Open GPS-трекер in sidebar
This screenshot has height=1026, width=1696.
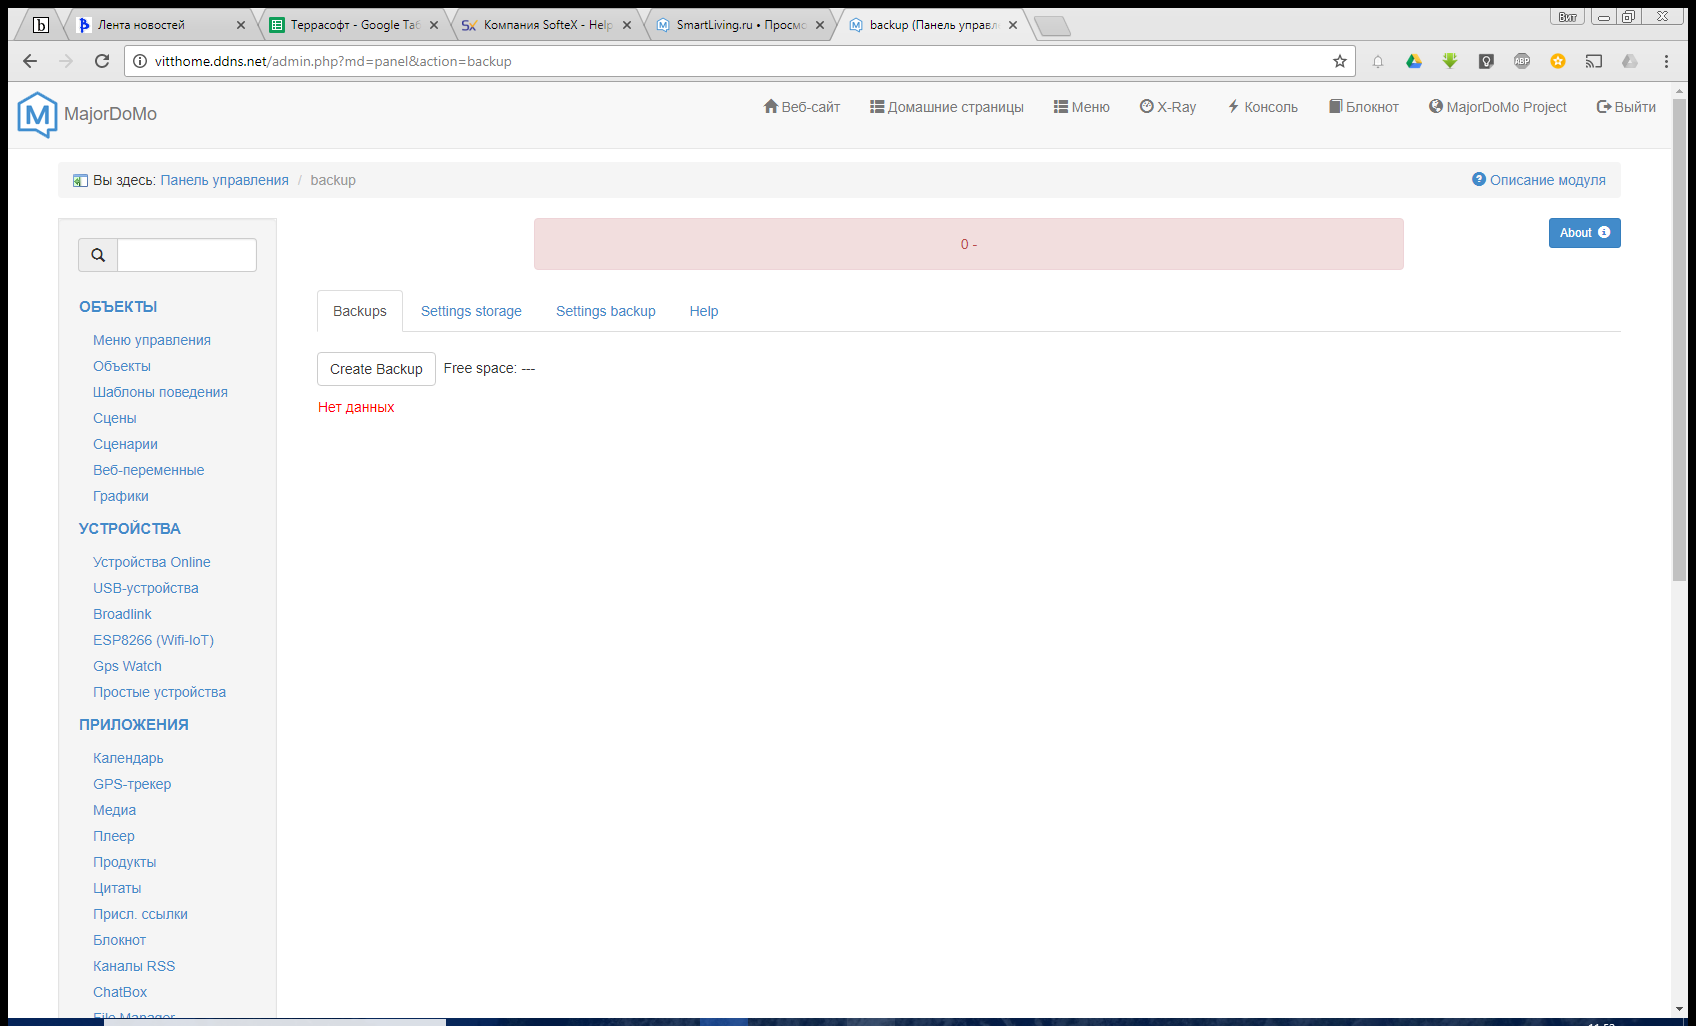pos(132,784)
